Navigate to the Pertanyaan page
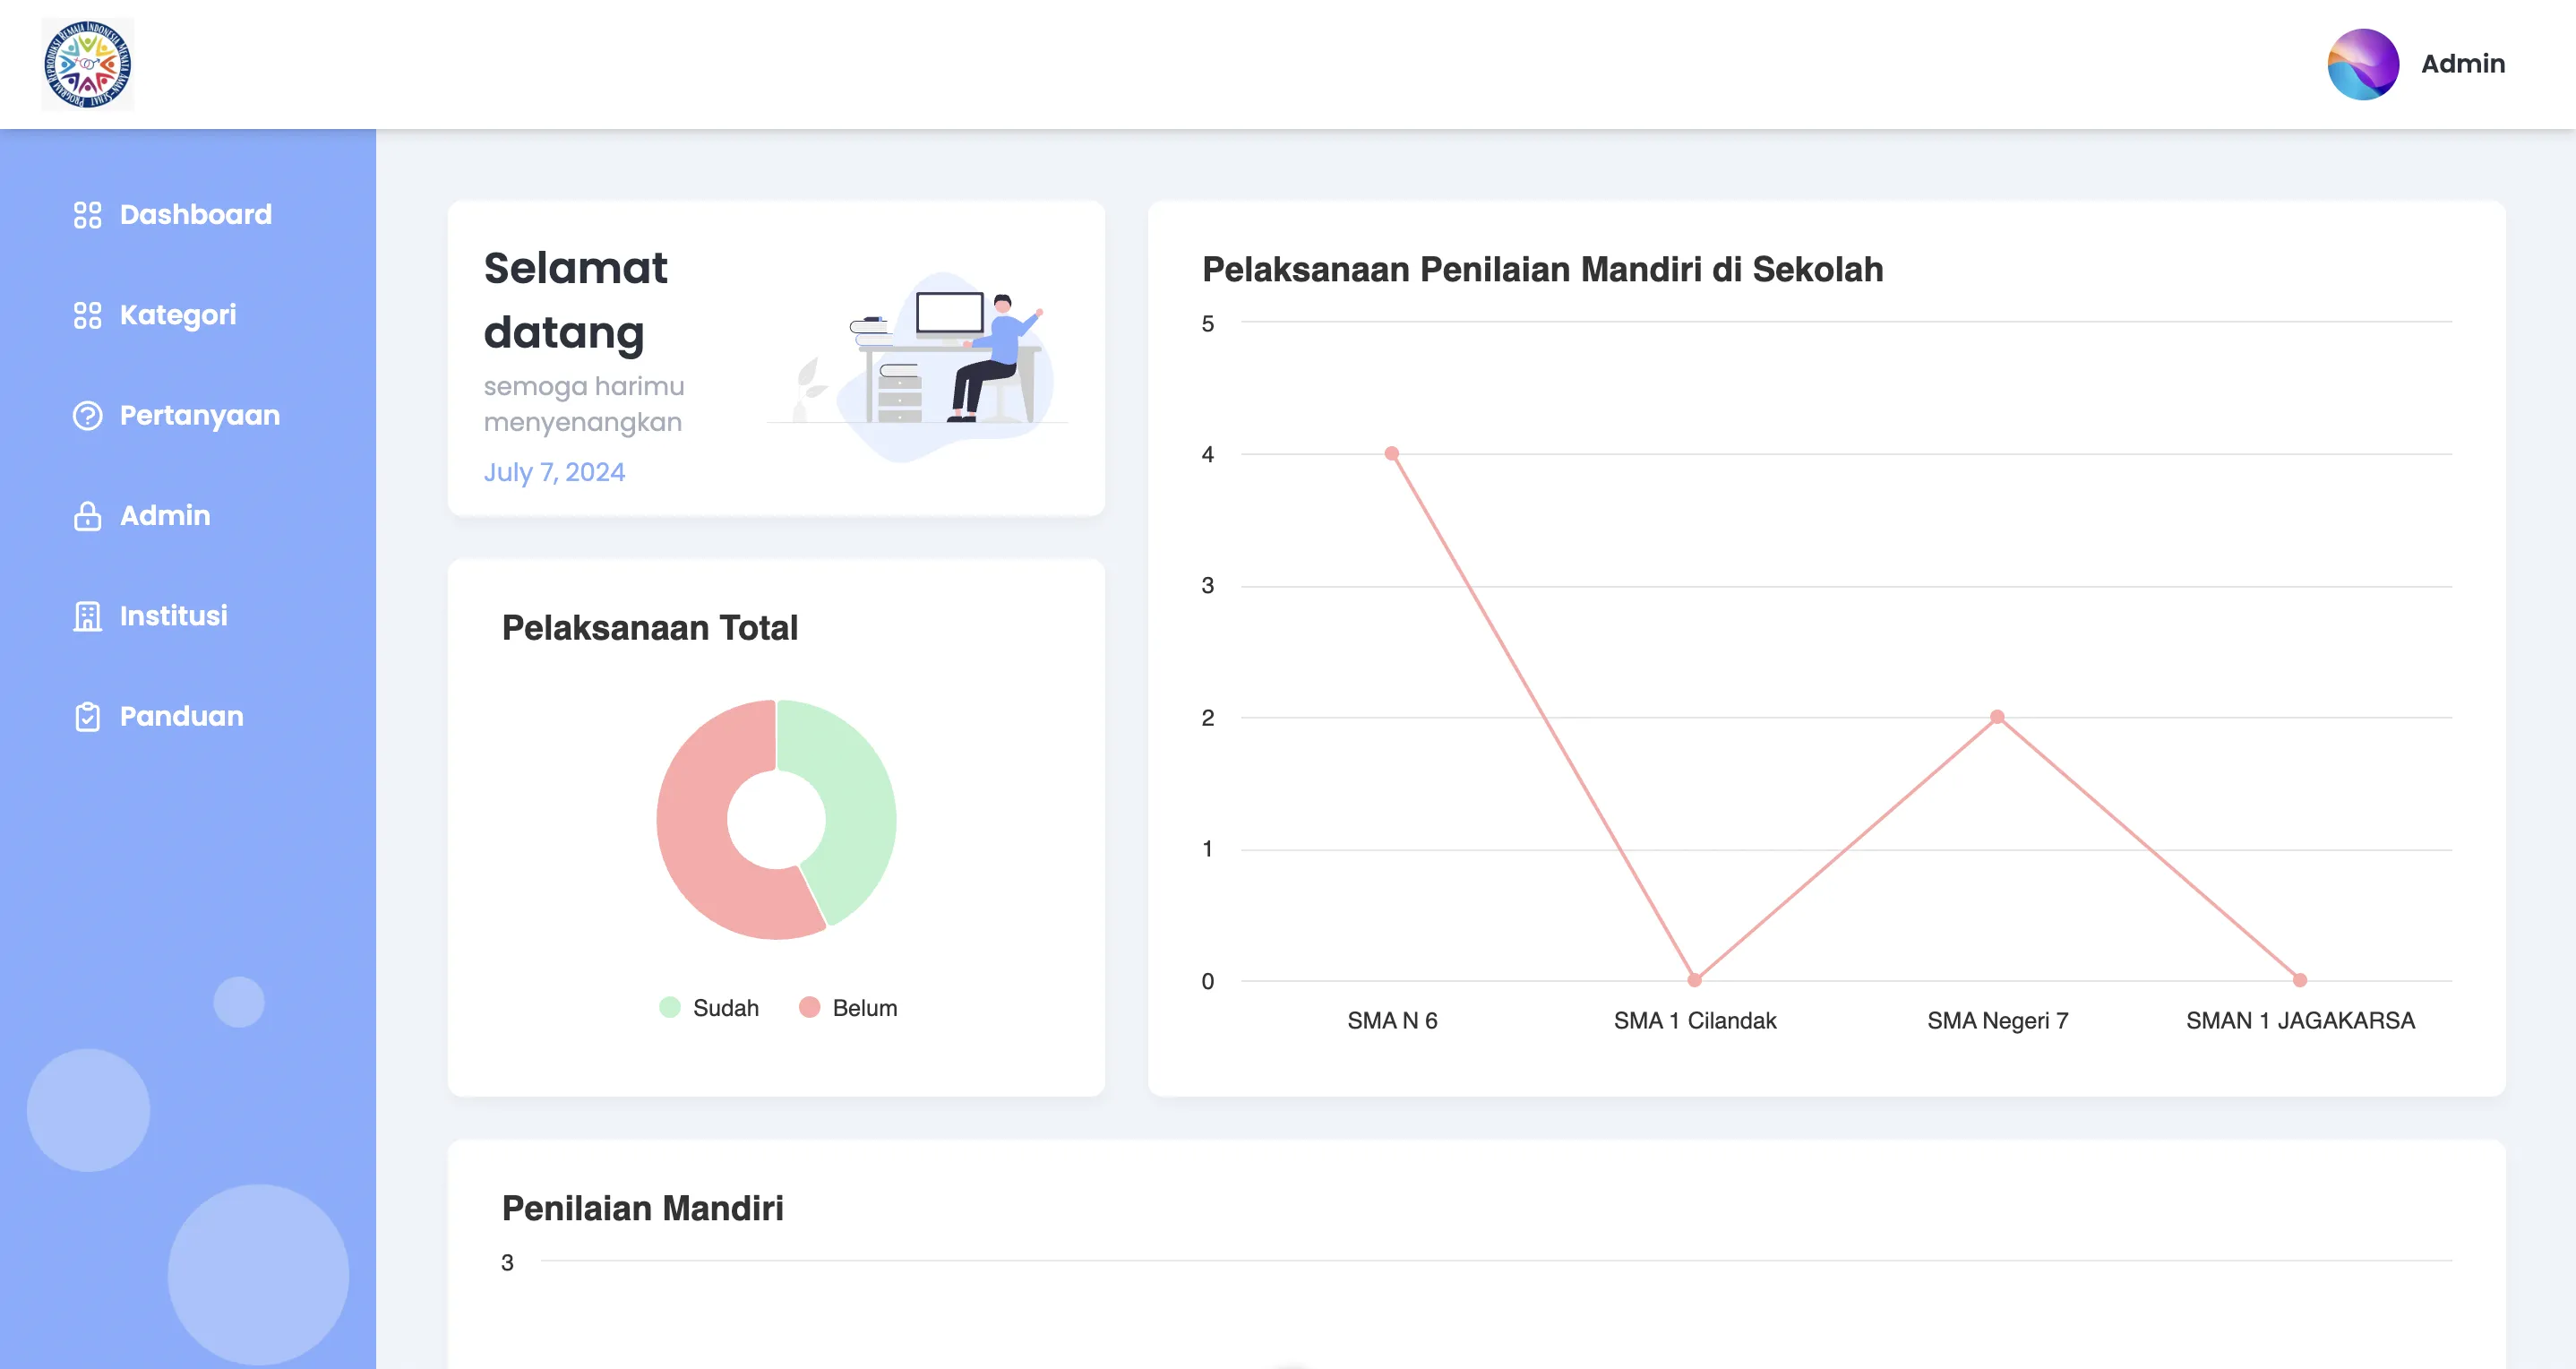The image size is (2576, 1369). 199,415
